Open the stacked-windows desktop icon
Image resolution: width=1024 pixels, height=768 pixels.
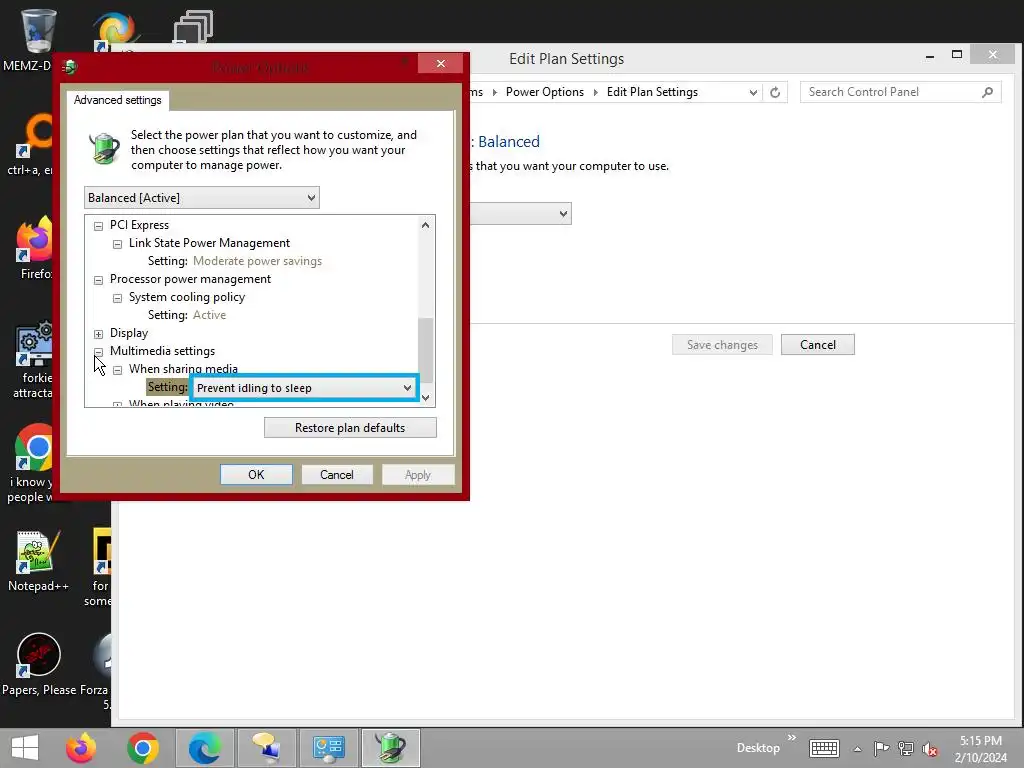193,27
